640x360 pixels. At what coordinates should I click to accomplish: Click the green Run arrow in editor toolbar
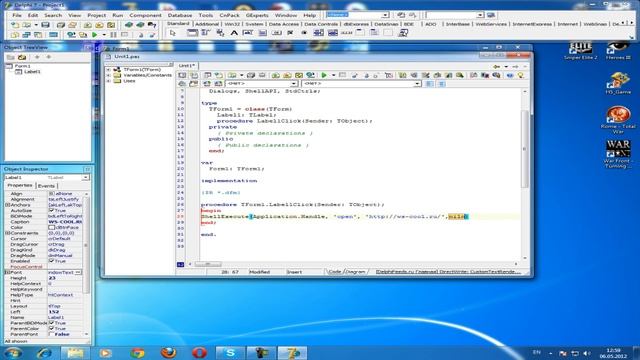pyautogui.click(x=324, y=76)
